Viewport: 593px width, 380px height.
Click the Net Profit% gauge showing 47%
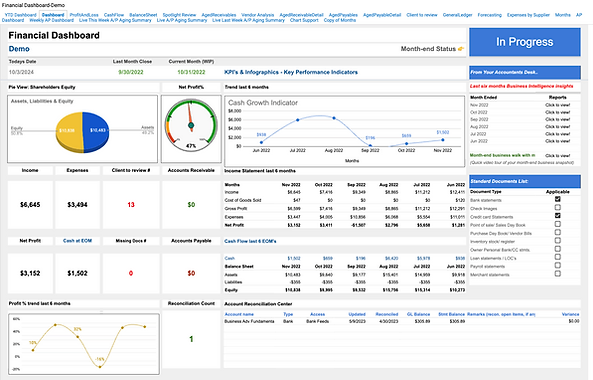(191, 125)
